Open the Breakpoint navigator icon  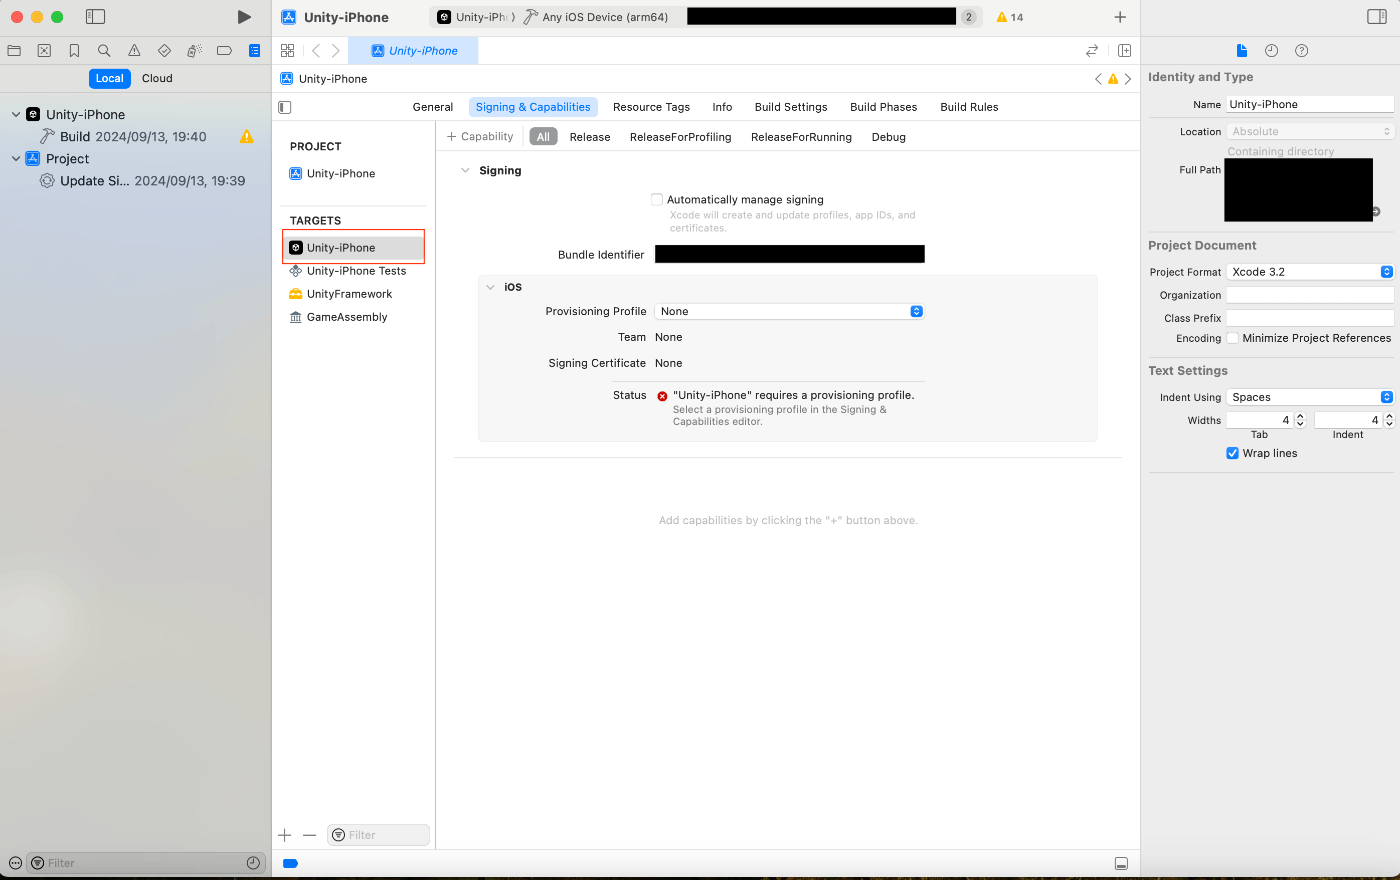pos(224,50)
